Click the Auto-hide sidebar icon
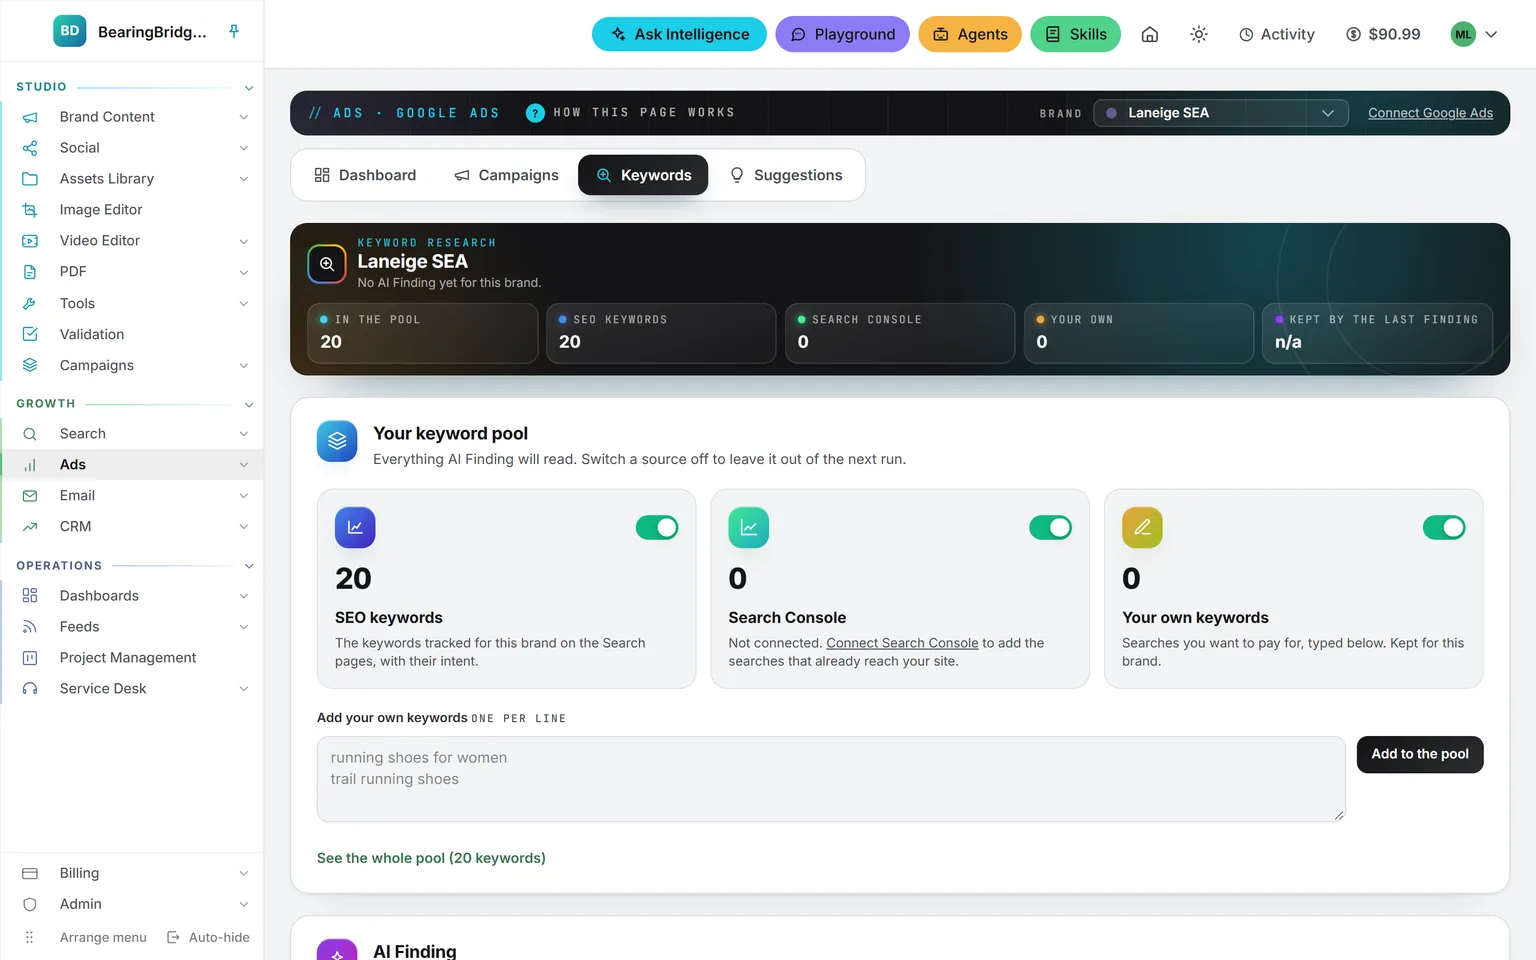 coord(173,937)
